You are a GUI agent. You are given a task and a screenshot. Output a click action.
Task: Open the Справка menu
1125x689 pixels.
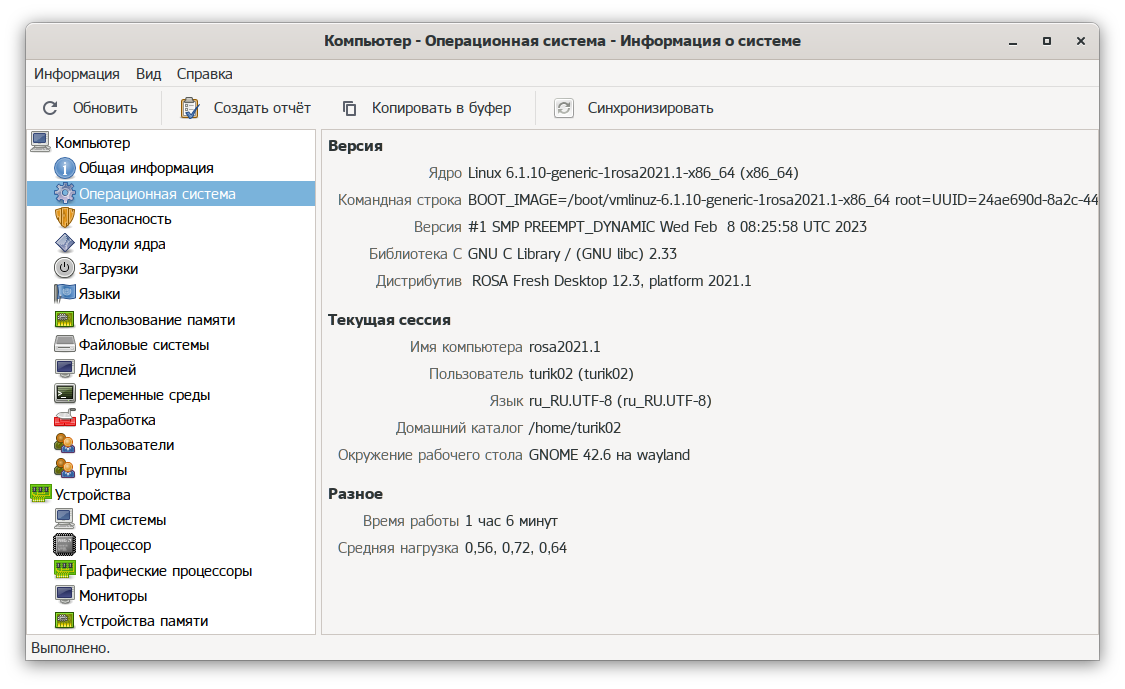pyautogui.click(x=204, y=74)
